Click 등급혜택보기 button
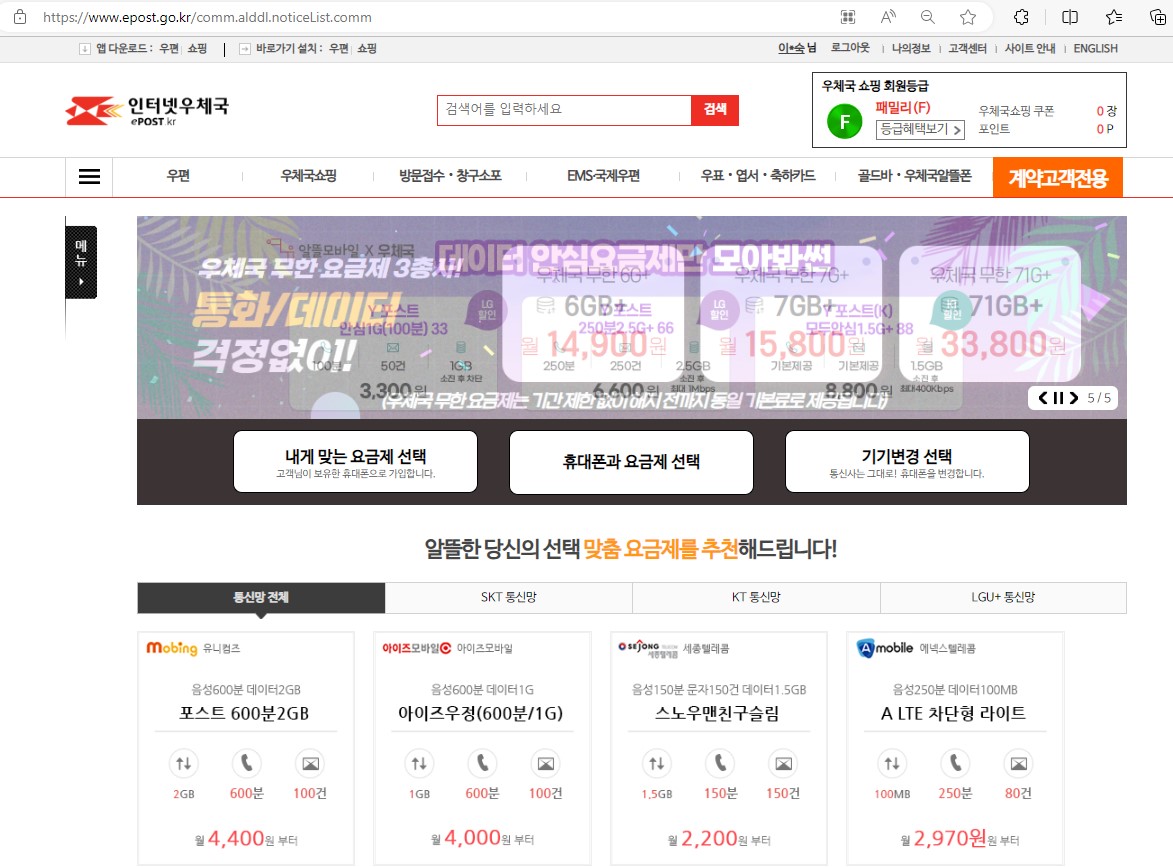The width and height of the screenshot is (1173, 867). (x=920, y=129)
